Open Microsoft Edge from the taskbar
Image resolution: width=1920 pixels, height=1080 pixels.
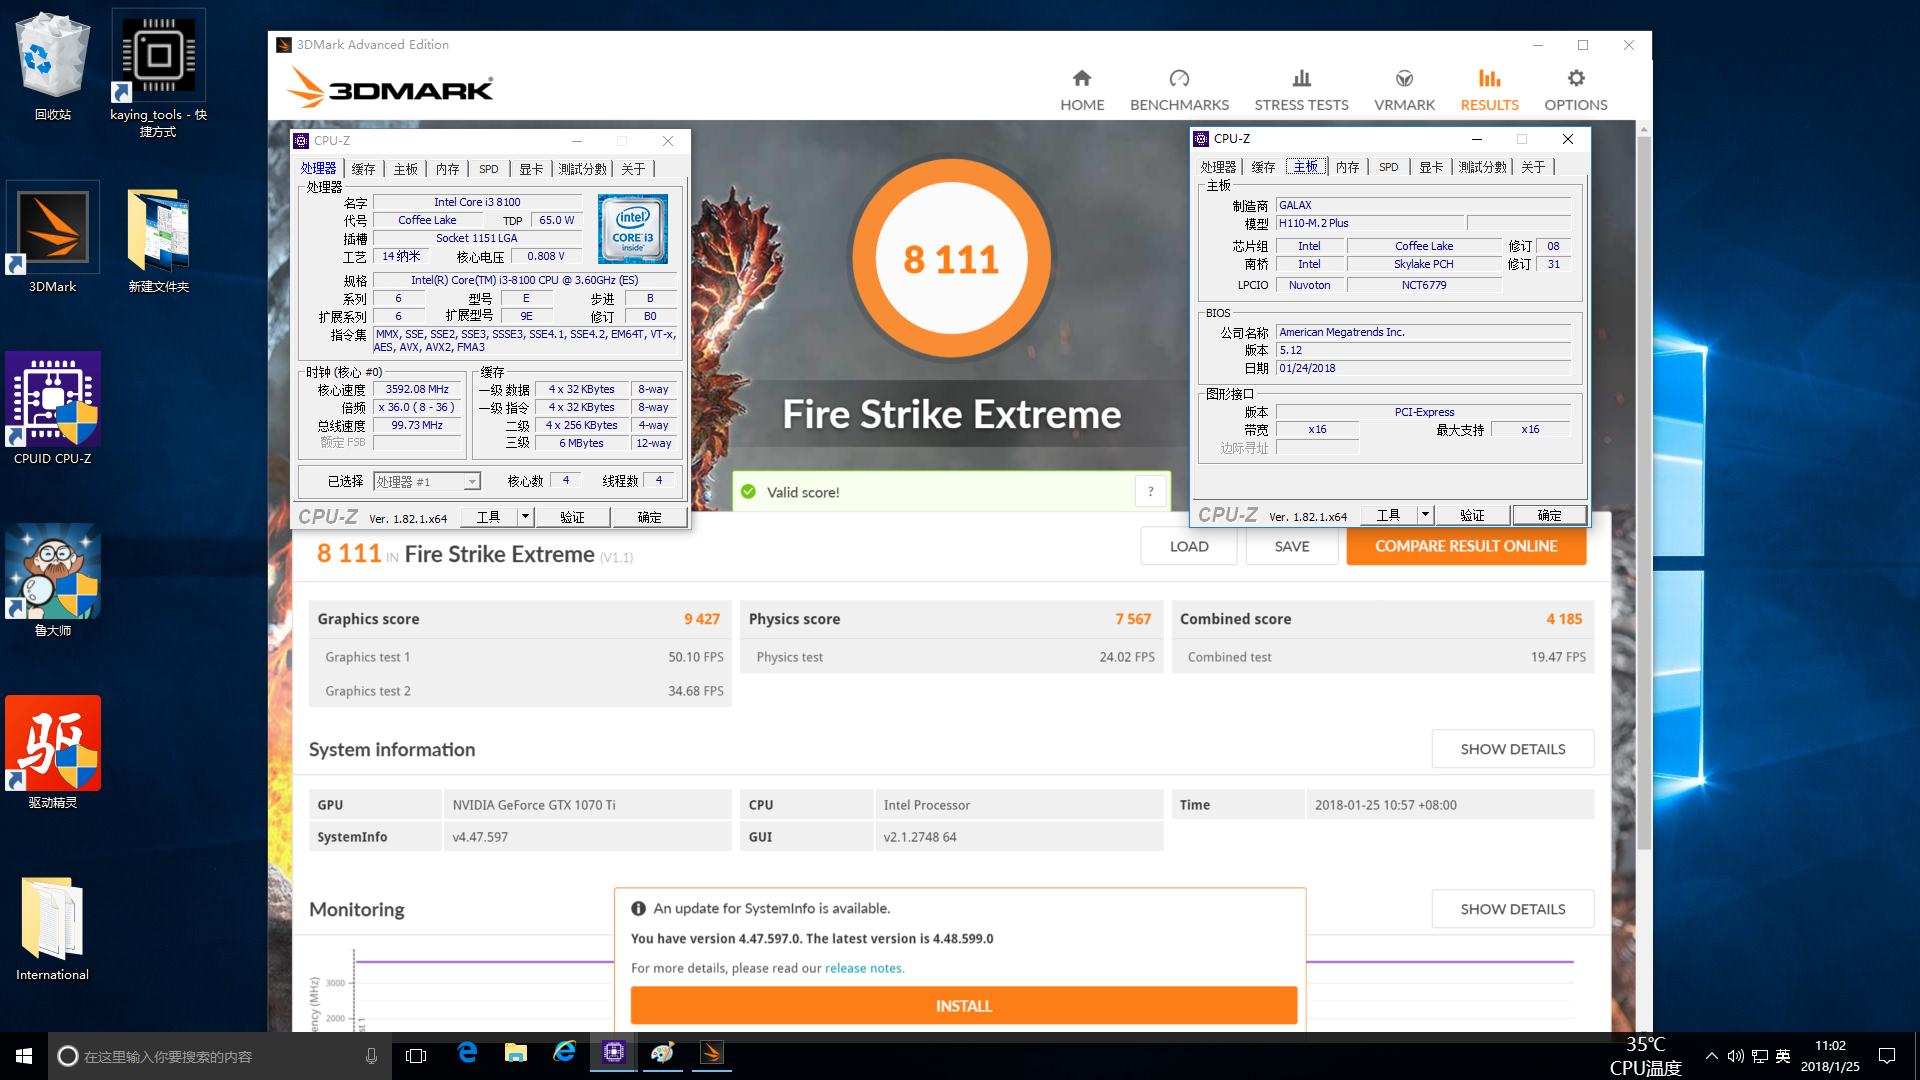(466, 1055)
